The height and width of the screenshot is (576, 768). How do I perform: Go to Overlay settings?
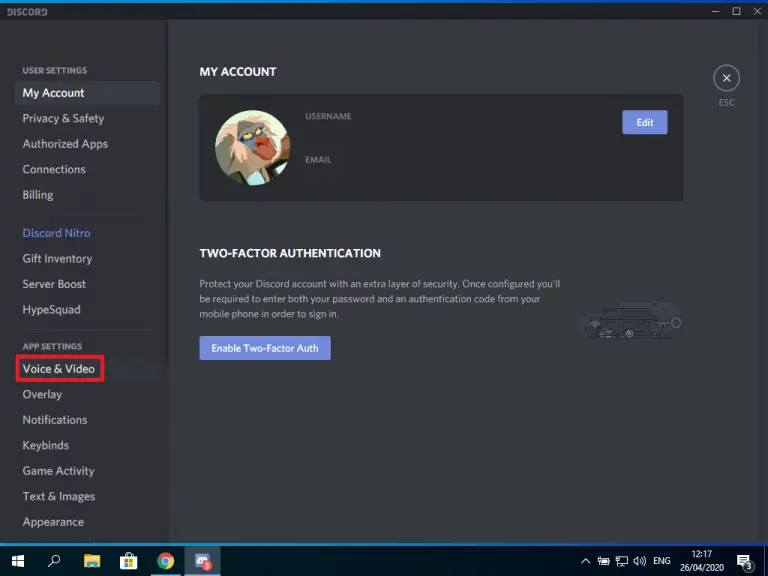coord(42,394)
